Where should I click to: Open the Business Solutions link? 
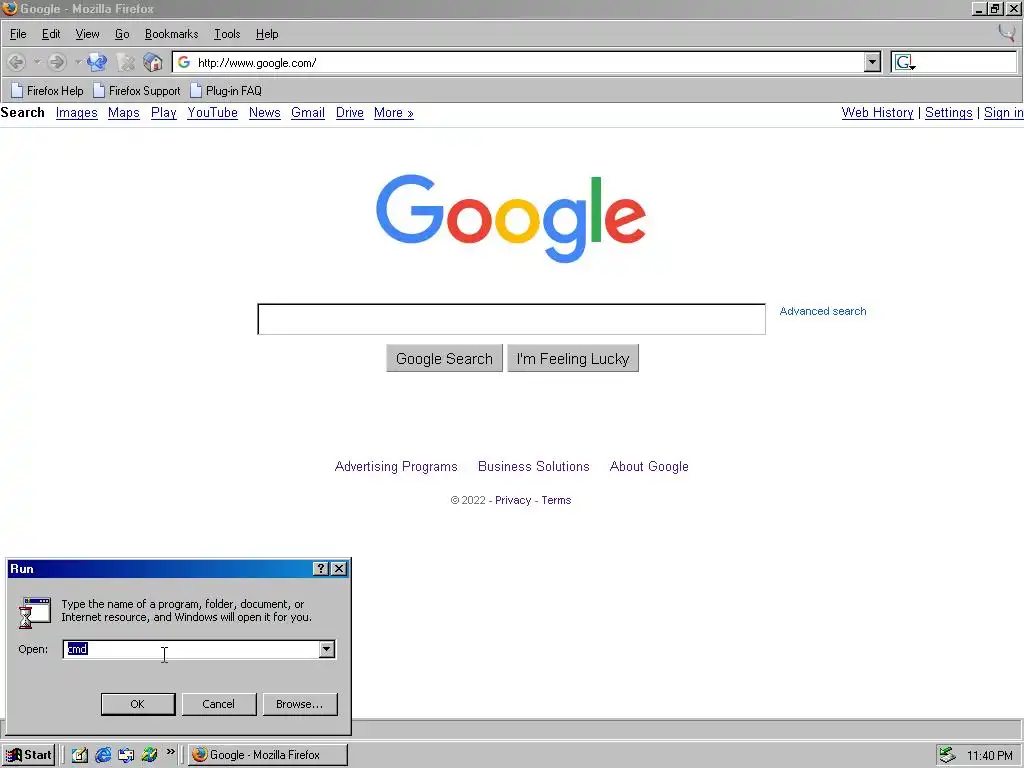point(534,467)
